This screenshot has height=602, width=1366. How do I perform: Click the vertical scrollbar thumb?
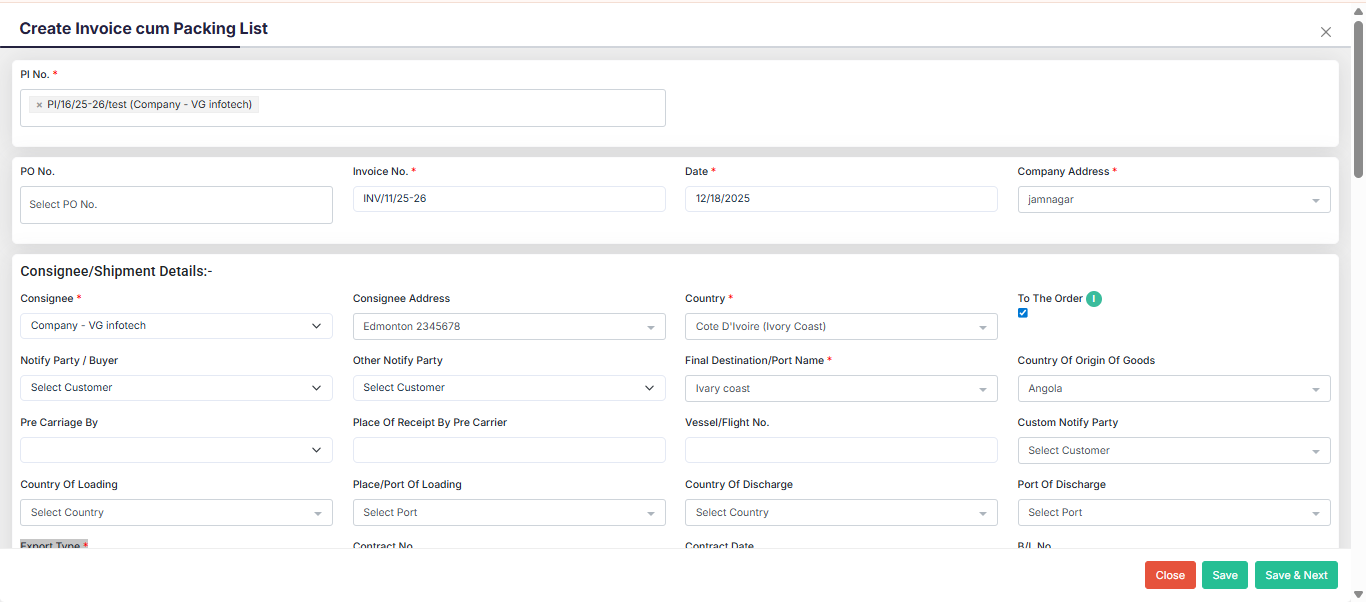click(x=1358, y=100)
